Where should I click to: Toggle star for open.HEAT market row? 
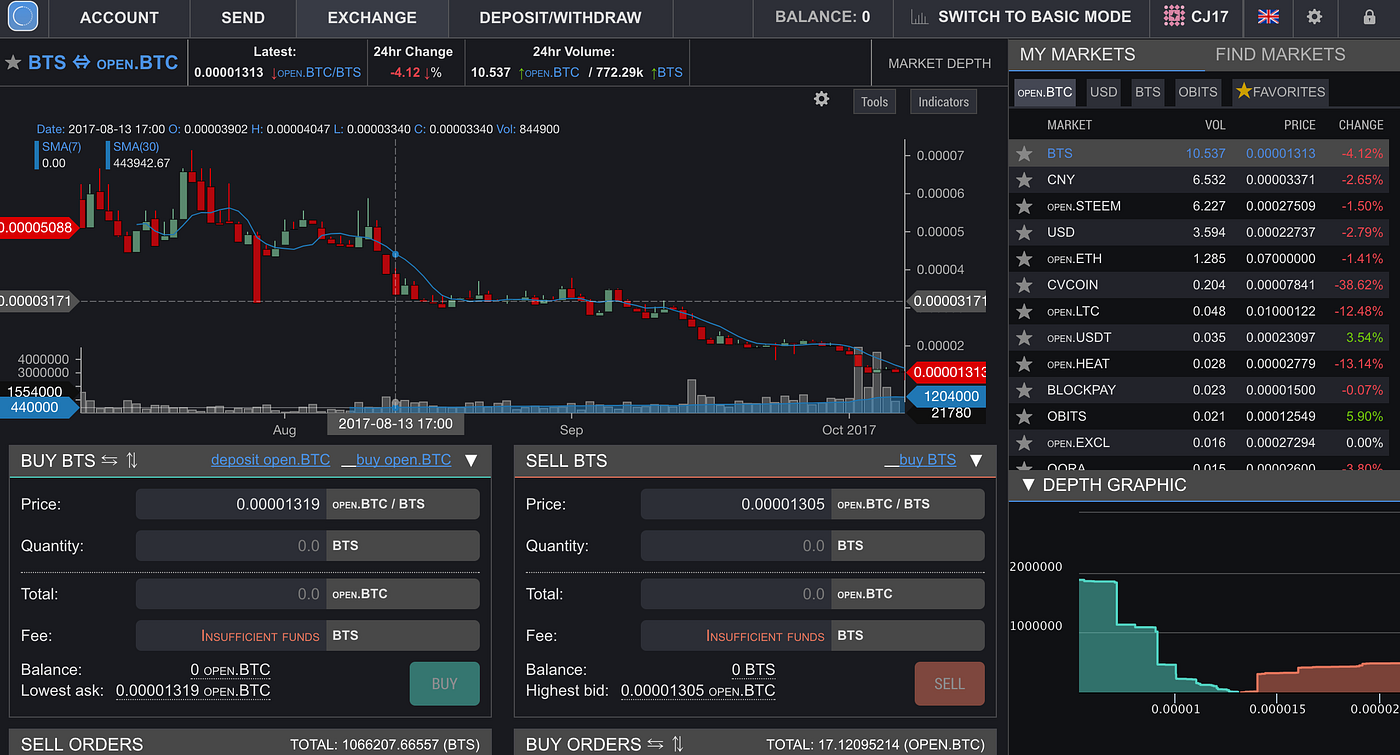(1024, 364)
